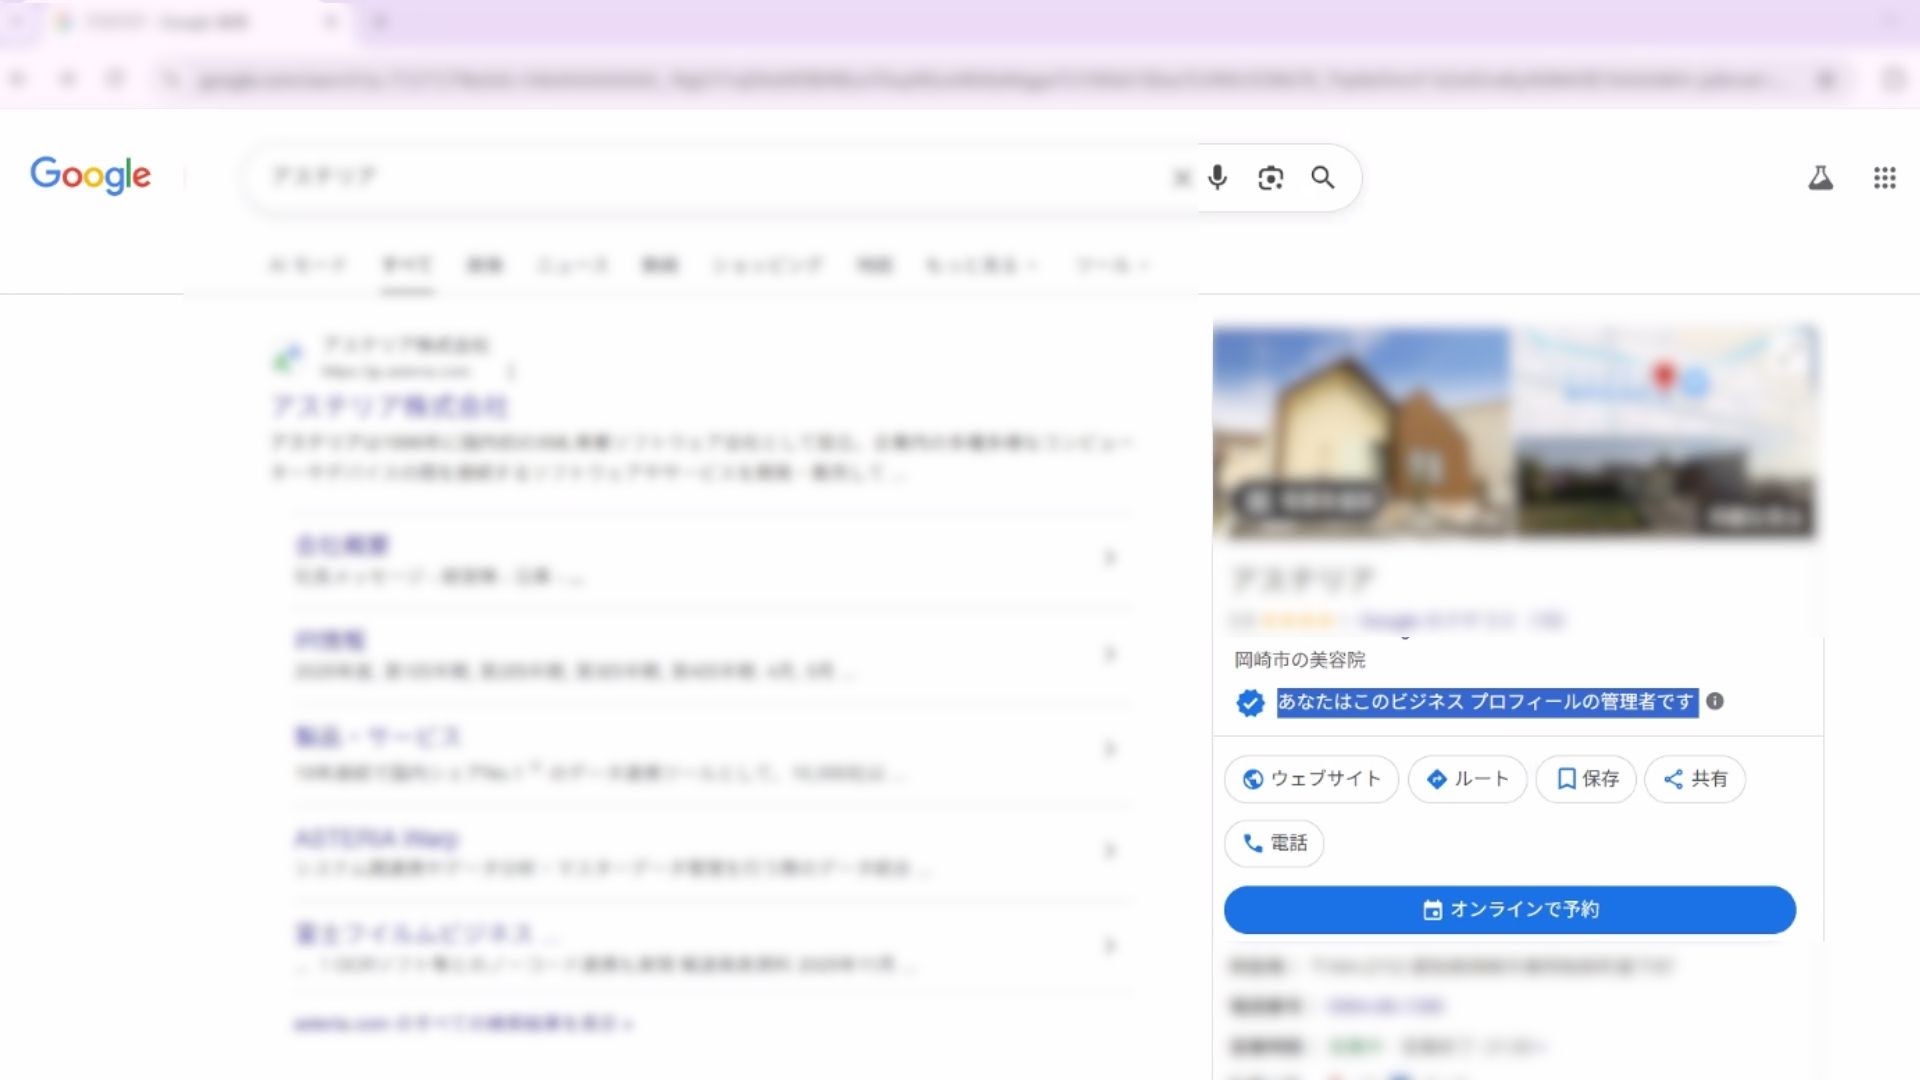This screenshot has height=1080, width=1920.
Task: Switch to the currently underlined search tab
Action: tap(407, 265)
